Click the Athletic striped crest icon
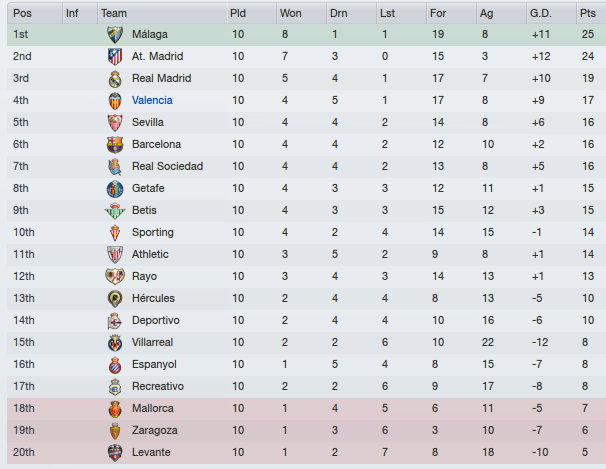The height and width of the screenshot is (469, 606). [115, 255]
